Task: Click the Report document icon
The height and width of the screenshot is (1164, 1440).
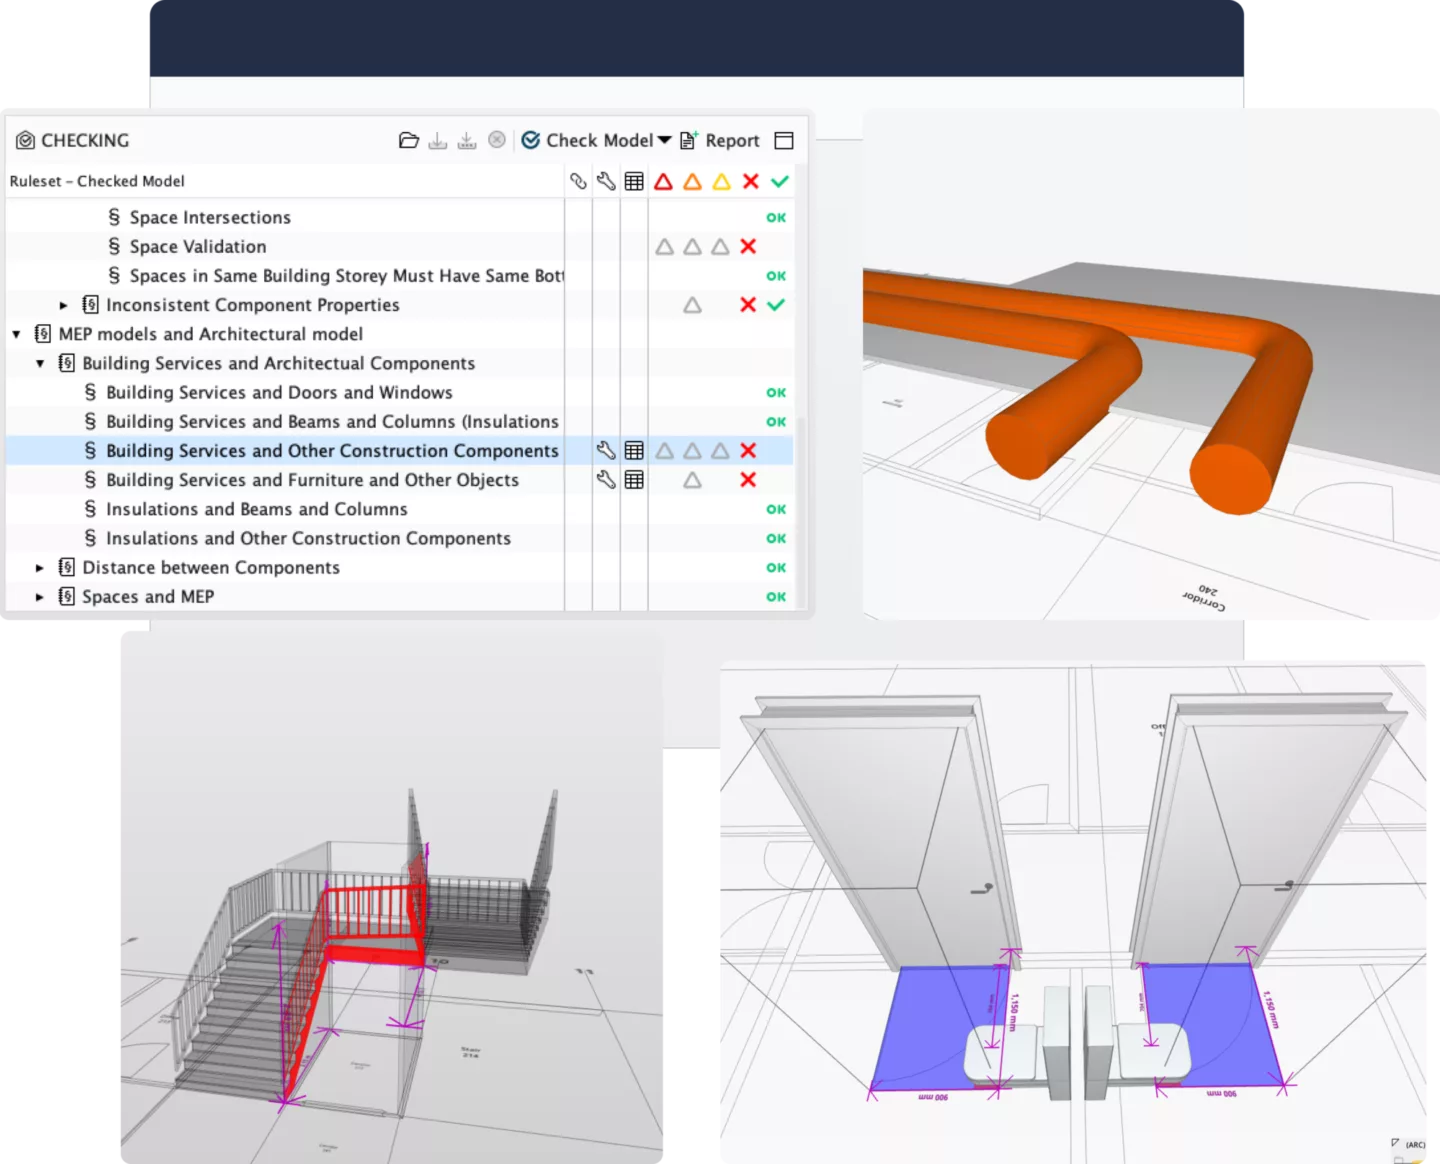Action: tap(689, 140)
